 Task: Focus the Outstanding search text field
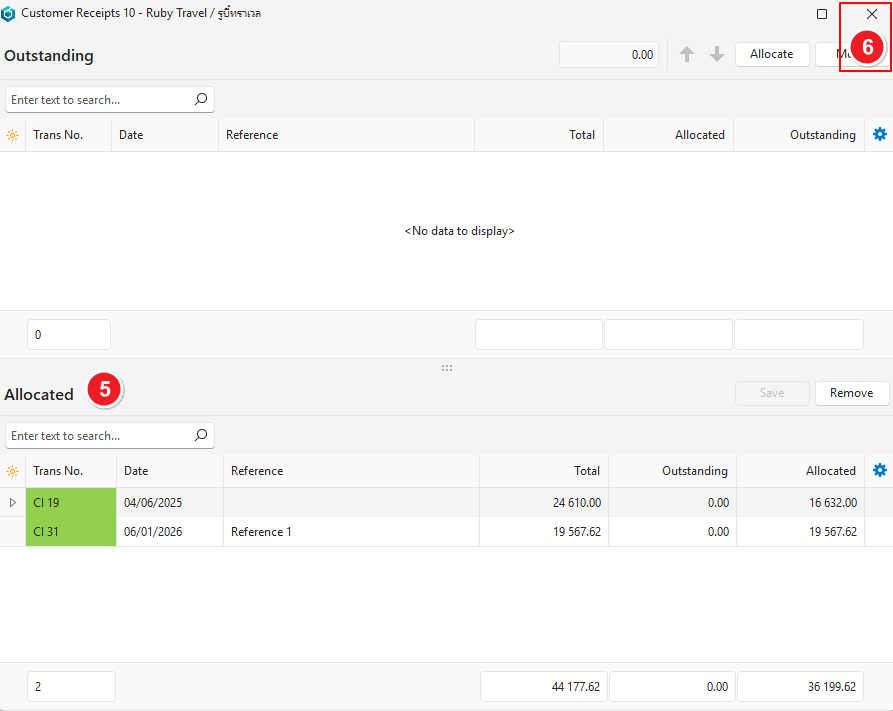point(98,100)
